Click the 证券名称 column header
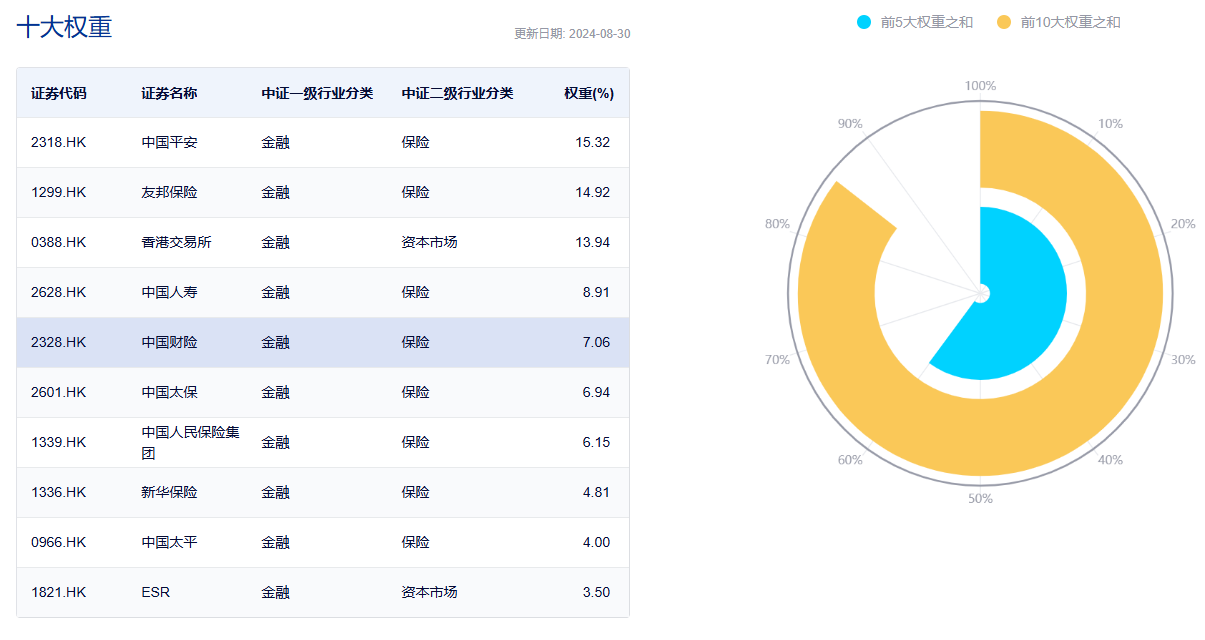This screenshot has height=640, width=1205. click(169, 93)
